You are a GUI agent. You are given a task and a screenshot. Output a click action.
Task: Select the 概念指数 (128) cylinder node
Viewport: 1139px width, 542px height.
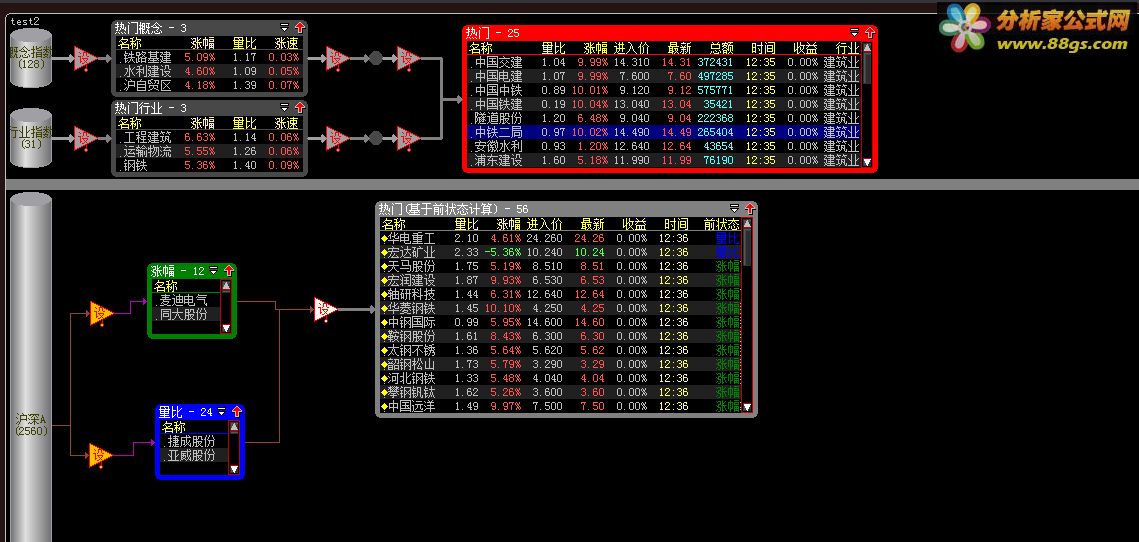click(x=31, y=57)
